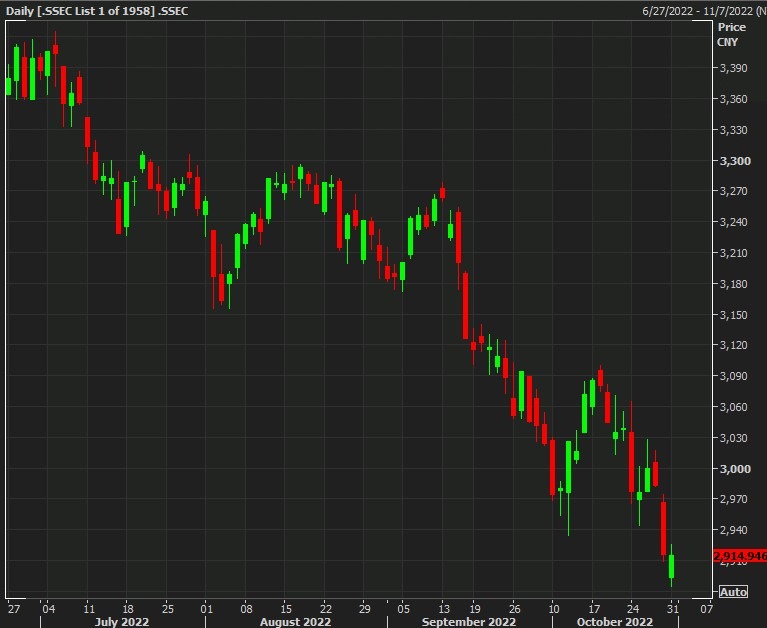Screen dimensions: 767x628
Task: Click the date label 22 on the time axis
Action: (325, 609)
